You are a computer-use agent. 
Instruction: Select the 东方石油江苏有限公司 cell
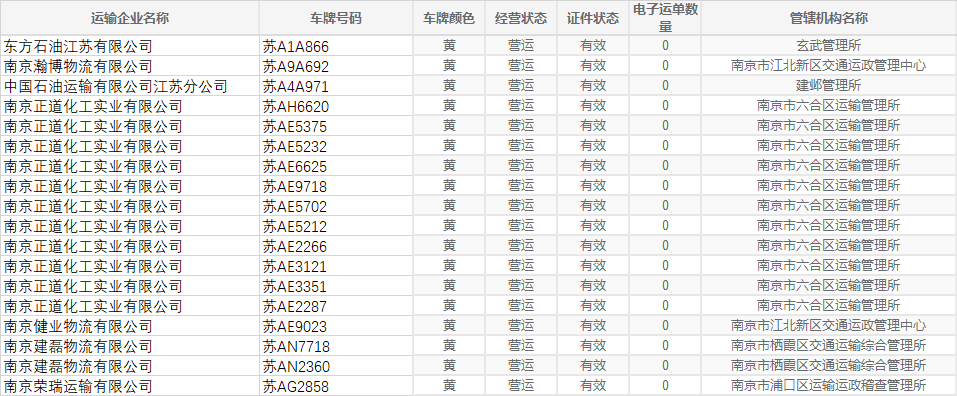point(129,46)
